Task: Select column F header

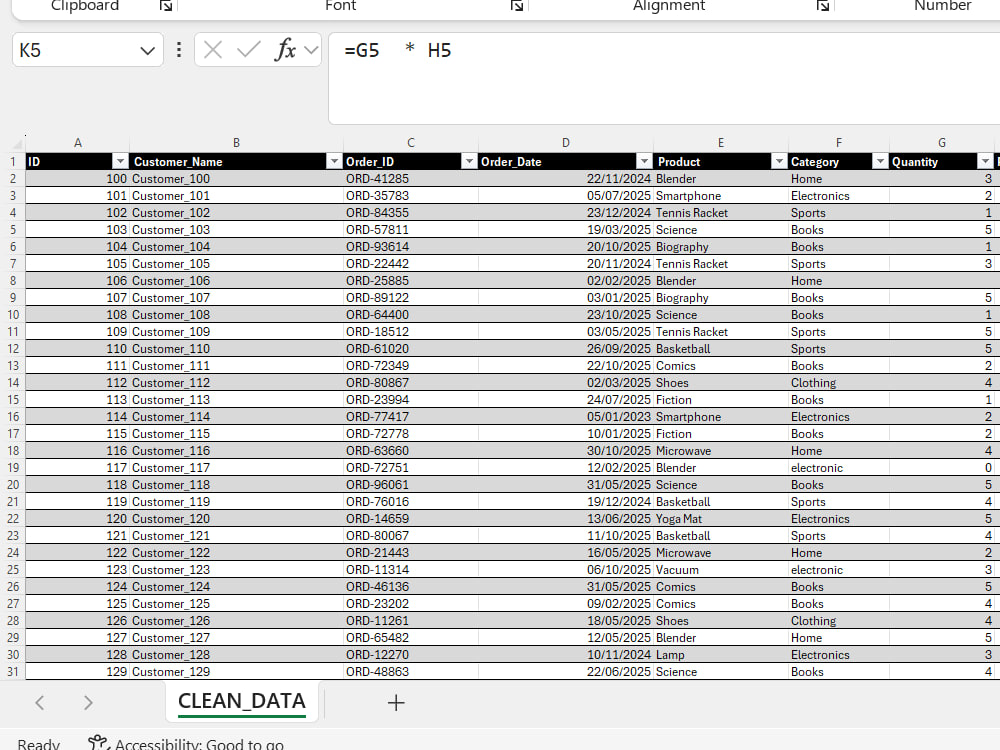Action: pyautogui.click(x=839, y=143)
